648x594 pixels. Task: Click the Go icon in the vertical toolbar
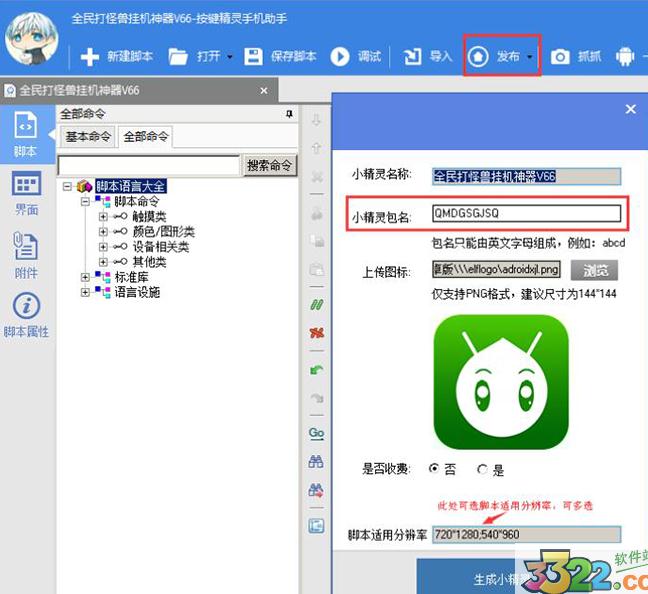click(x=316, y=433)
